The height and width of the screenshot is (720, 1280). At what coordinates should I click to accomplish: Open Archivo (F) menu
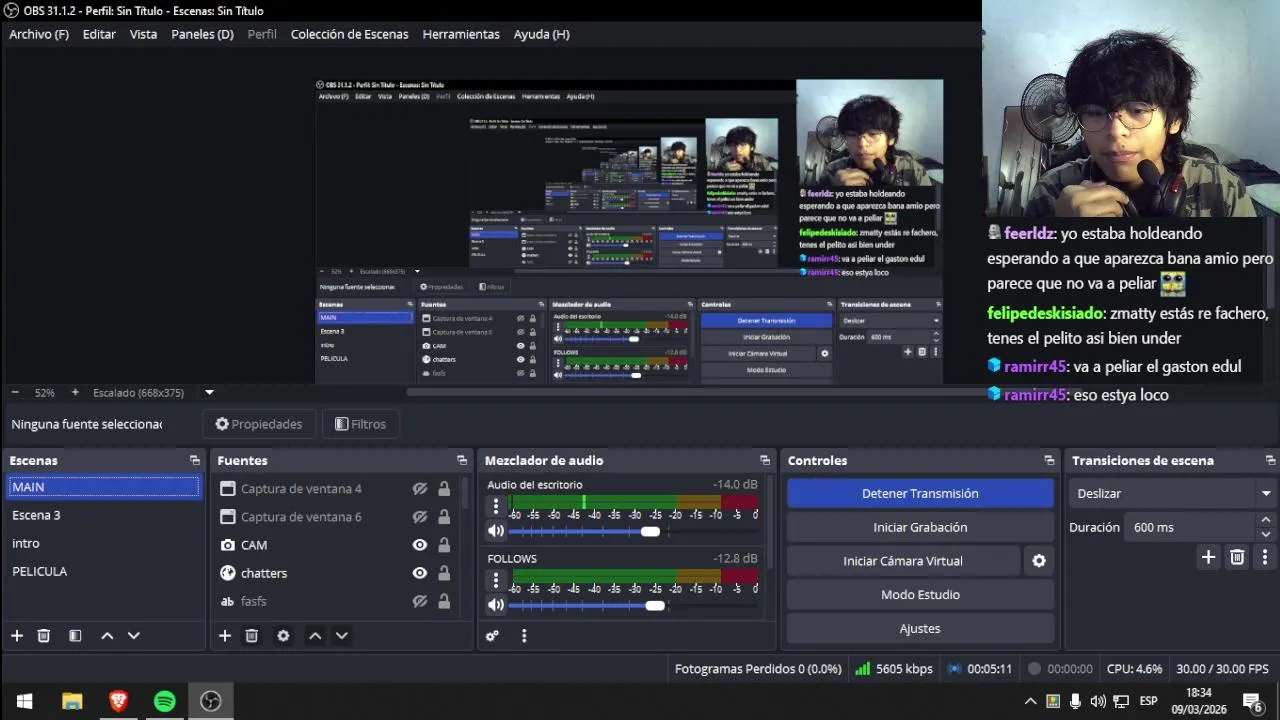[39, 34]
